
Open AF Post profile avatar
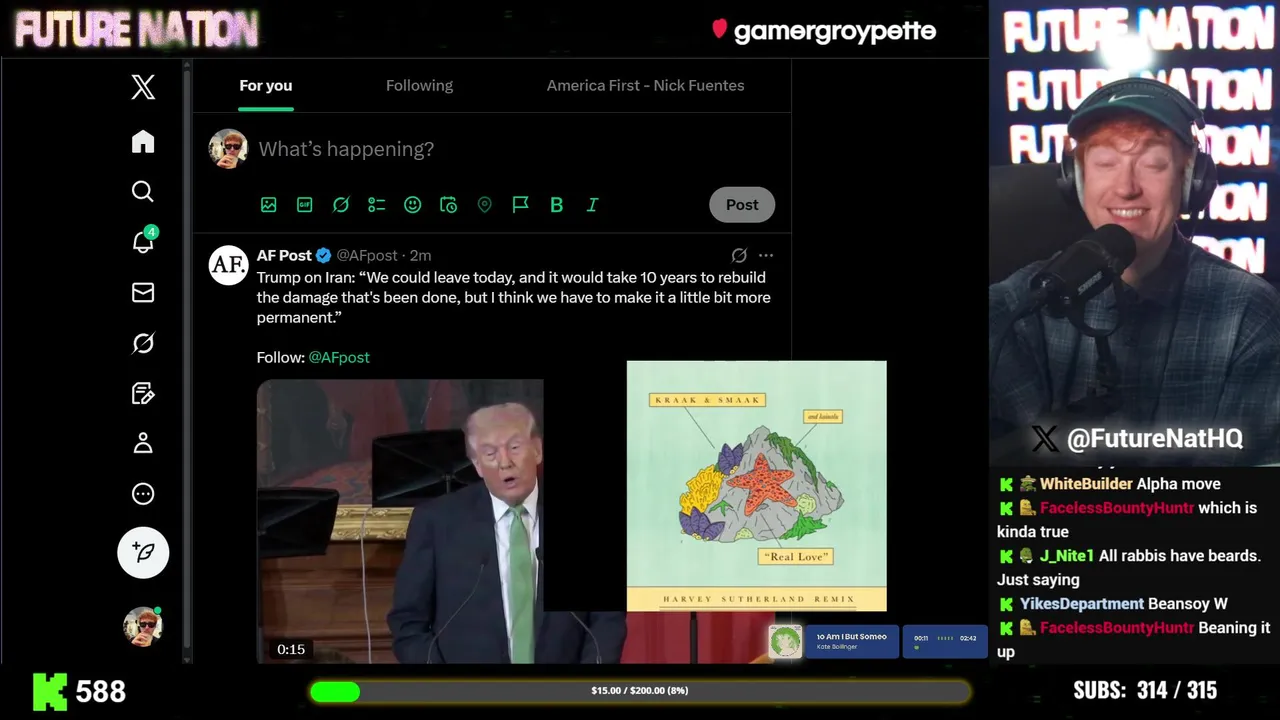click(228, 265)
